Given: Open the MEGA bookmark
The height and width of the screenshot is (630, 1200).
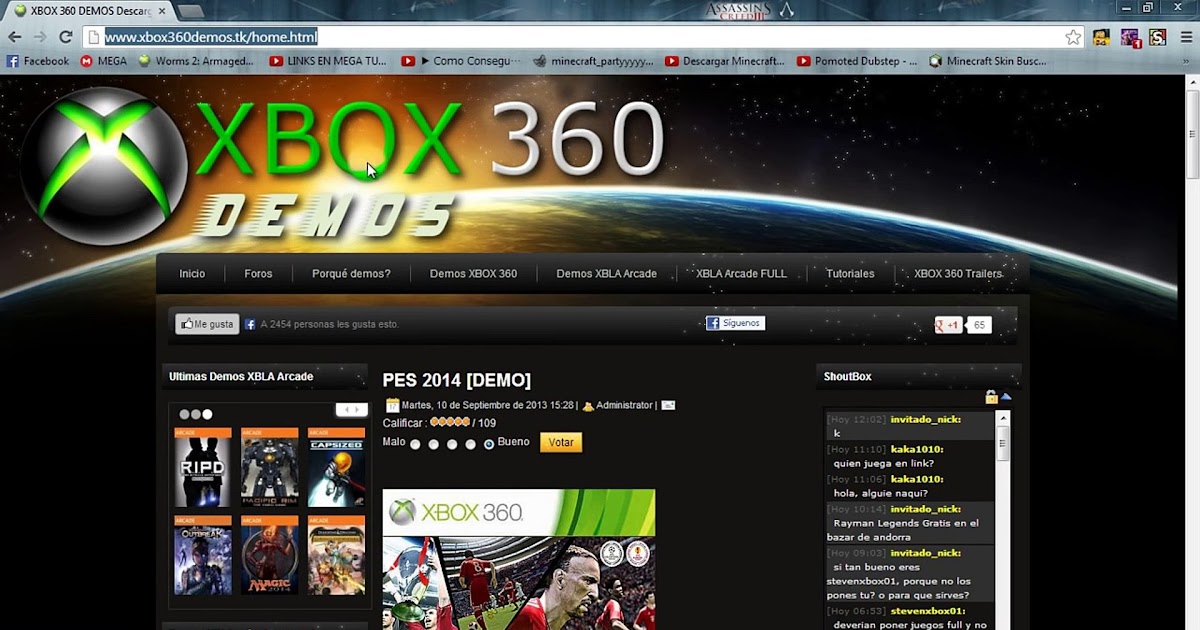Looking at the screenshot, I should pos(104,61).
